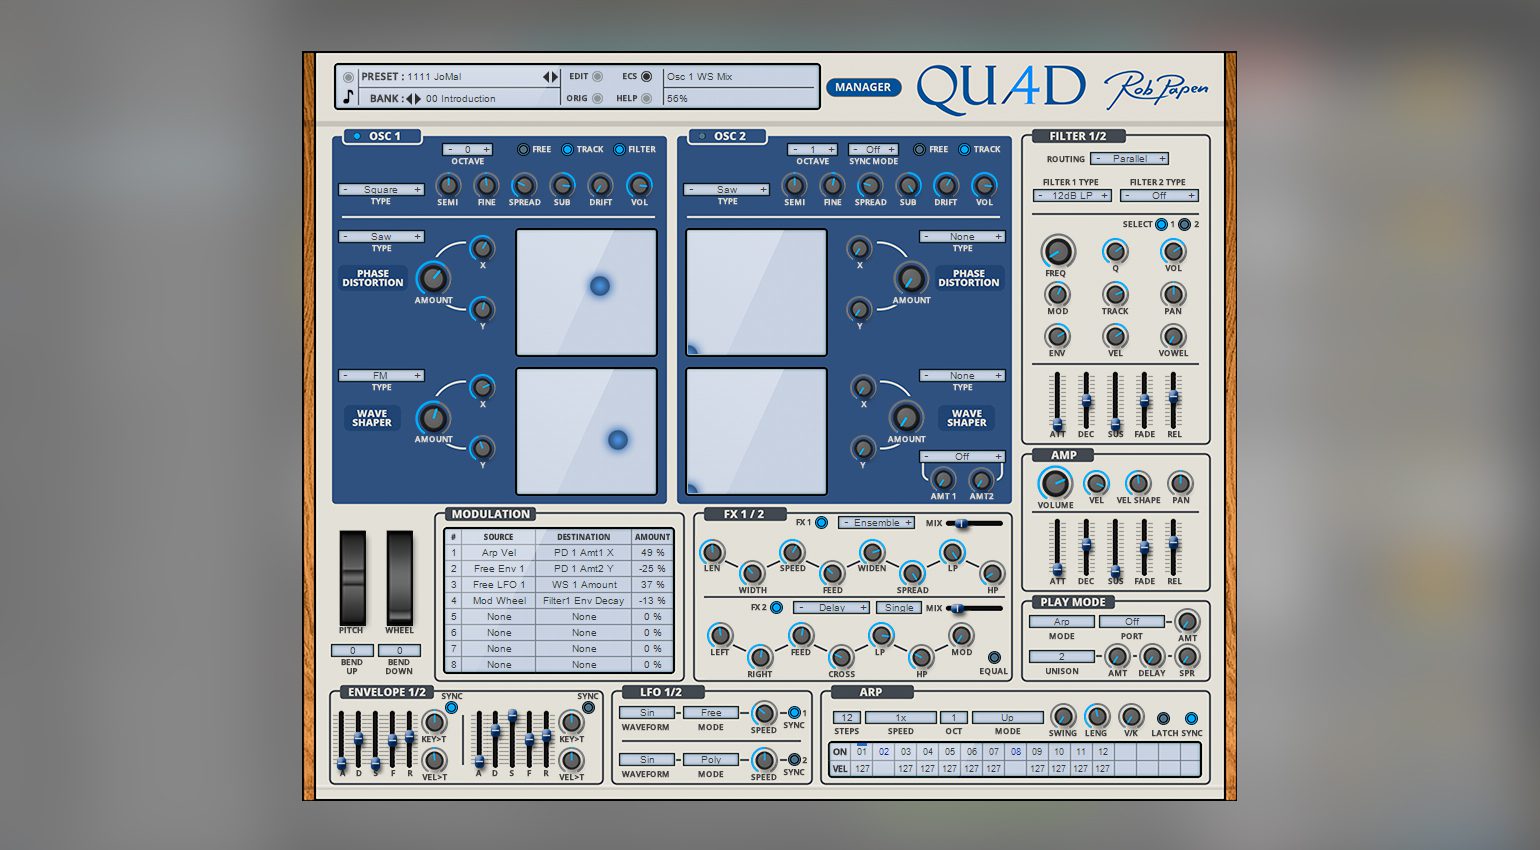Viewport: 1540px width, 850px height.
Task: Toggle FX 1 on/off LED
Action: 821,523
